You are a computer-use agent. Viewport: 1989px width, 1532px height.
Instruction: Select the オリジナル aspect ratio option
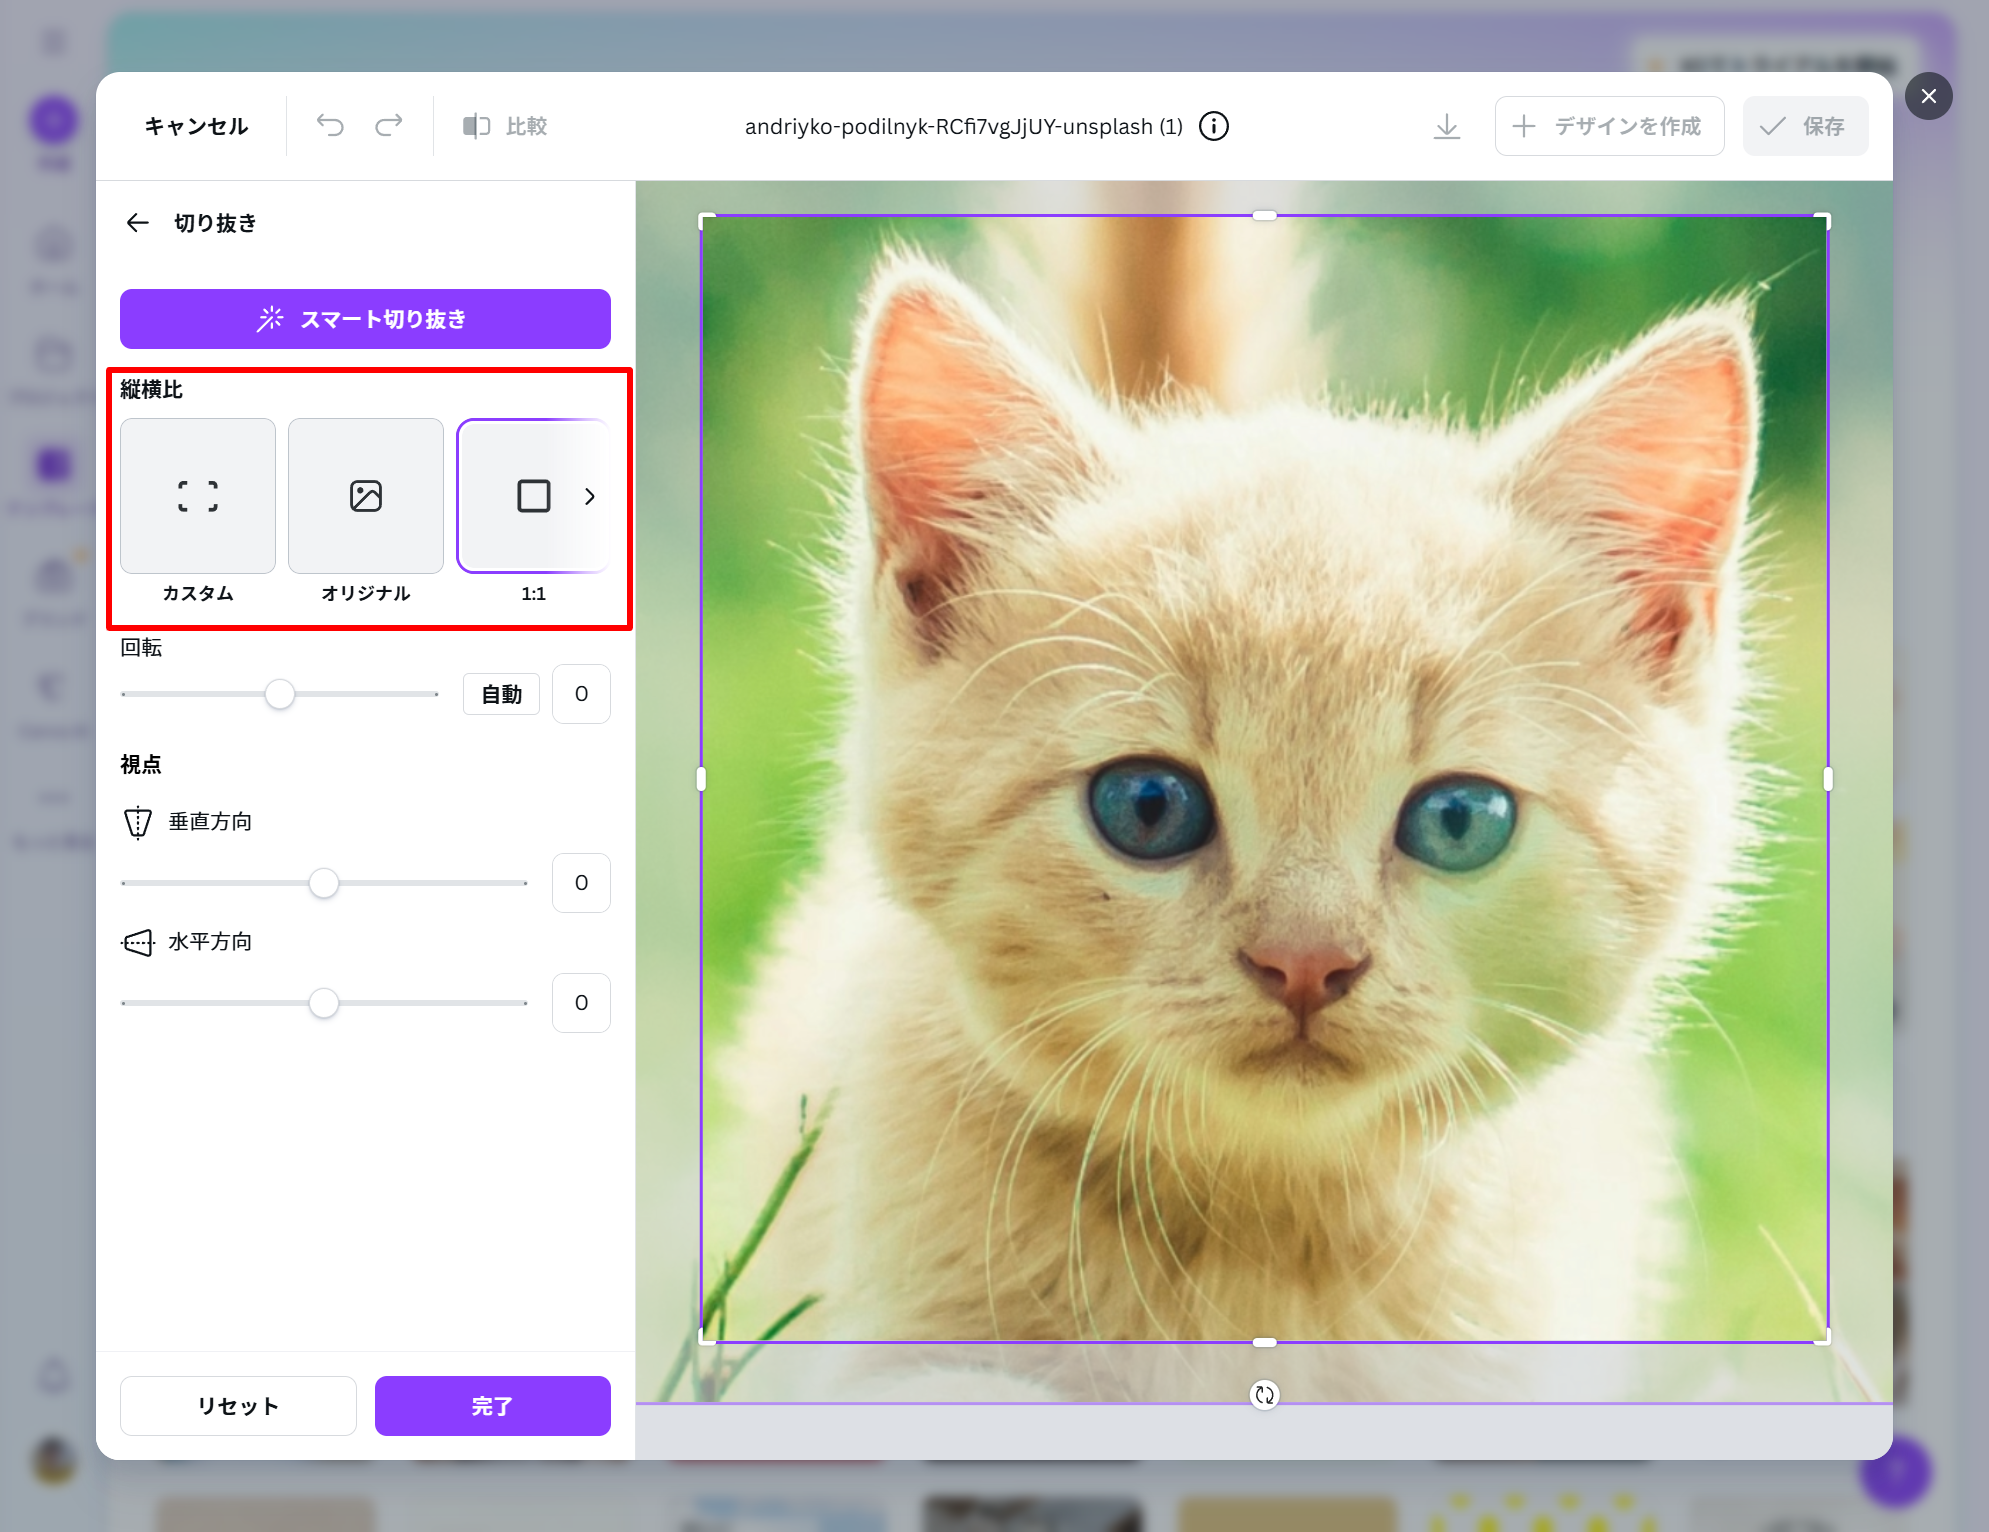(365, 496)
